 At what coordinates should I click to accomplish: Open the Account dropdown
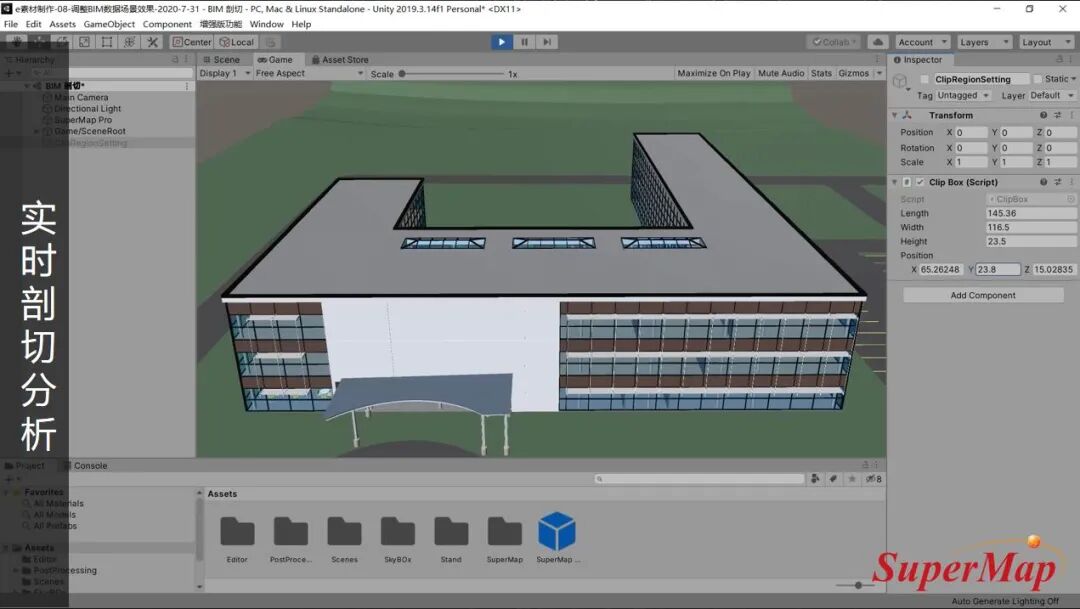click(x=923, y=42)
